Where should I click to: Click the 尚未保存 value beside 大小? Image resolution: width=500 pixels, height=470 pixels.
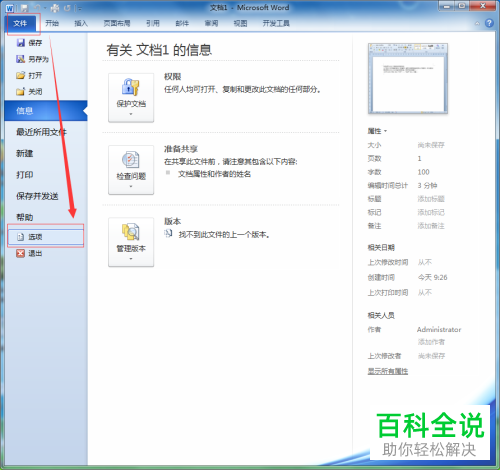[431, 145]
